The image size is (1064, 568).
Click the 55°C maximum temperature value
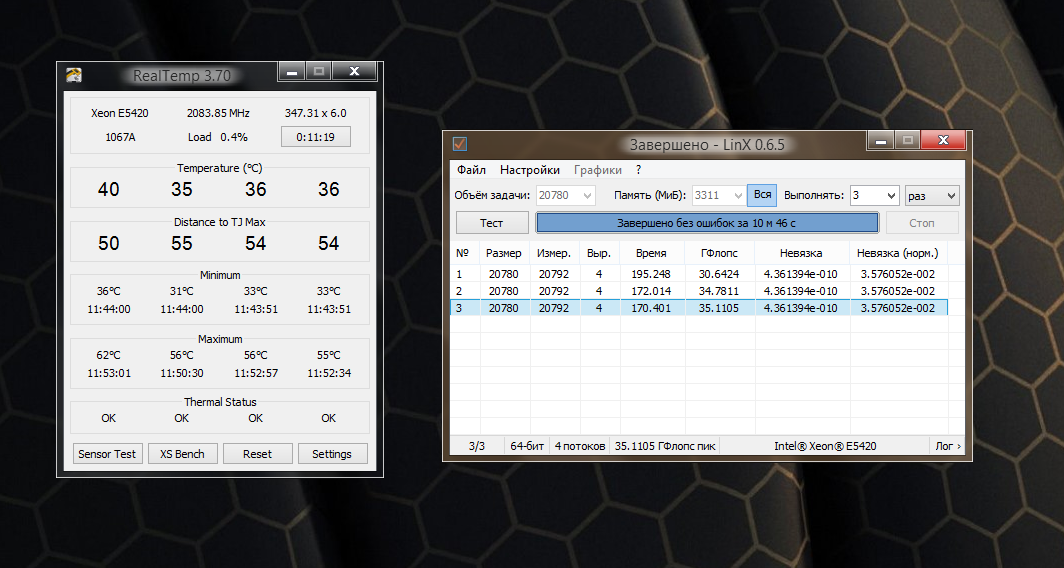pyautogui.click(x=328, y=356)
